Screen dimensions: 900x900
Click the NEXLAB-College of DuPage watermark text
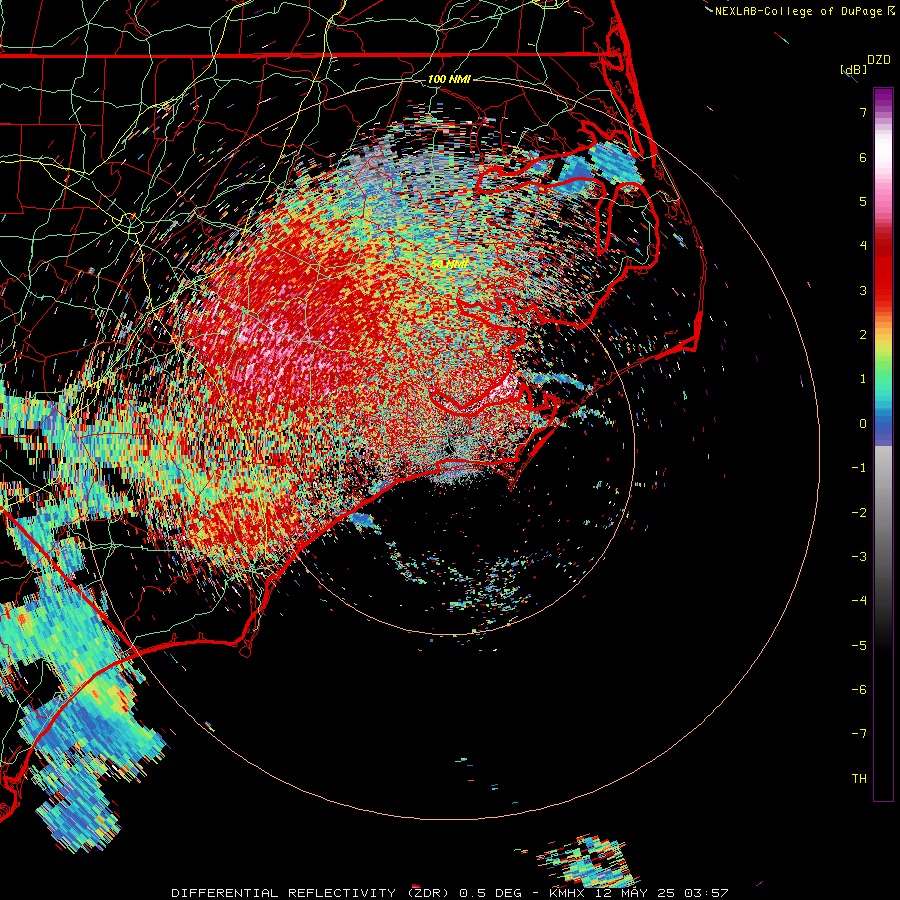coord(798,11)
